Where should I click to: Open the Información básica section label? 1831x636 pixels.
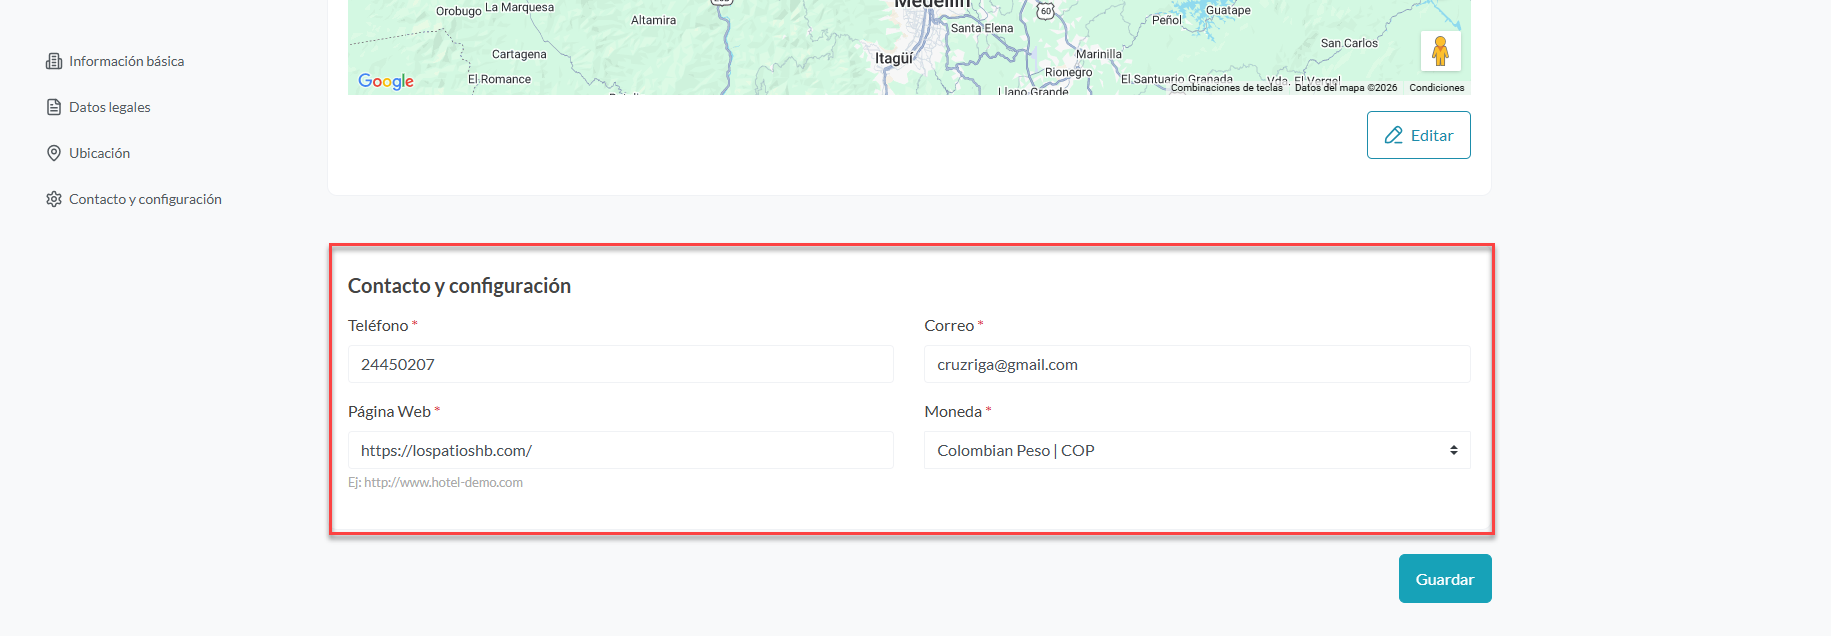pyautogui.click(x=126, y=62)
